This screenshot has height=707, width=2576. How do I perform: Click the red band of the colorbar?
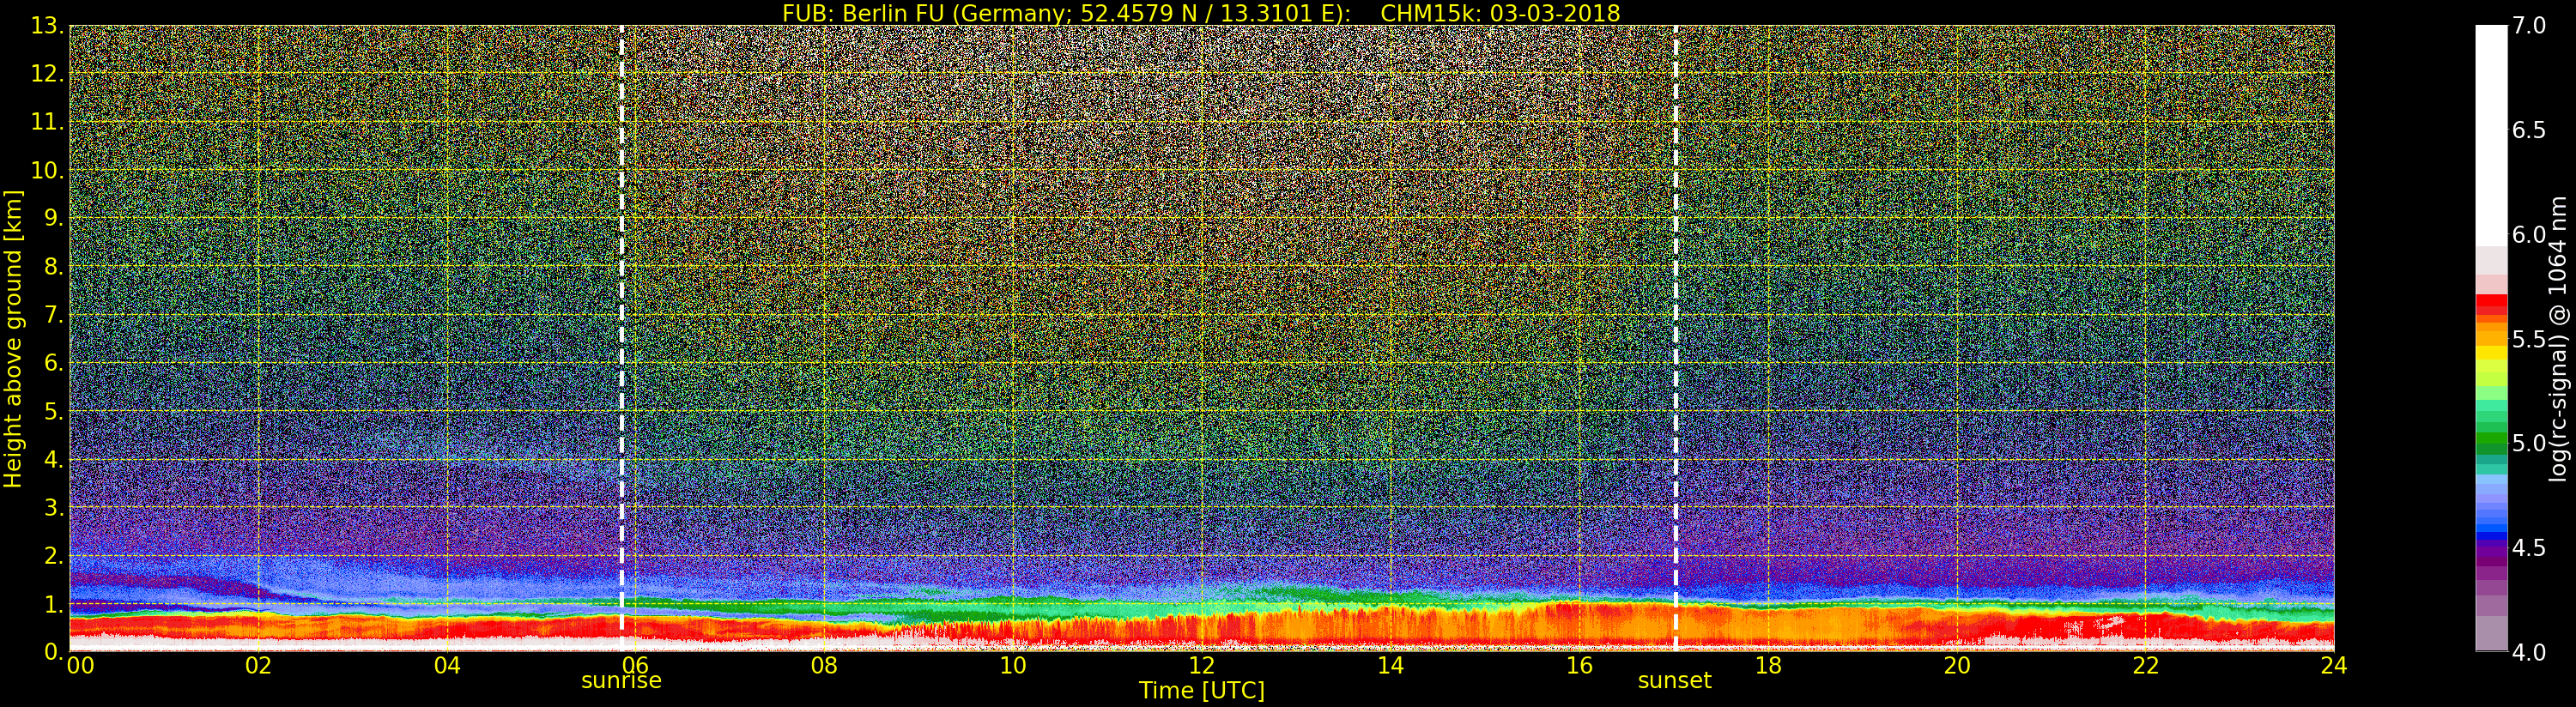2491,305
